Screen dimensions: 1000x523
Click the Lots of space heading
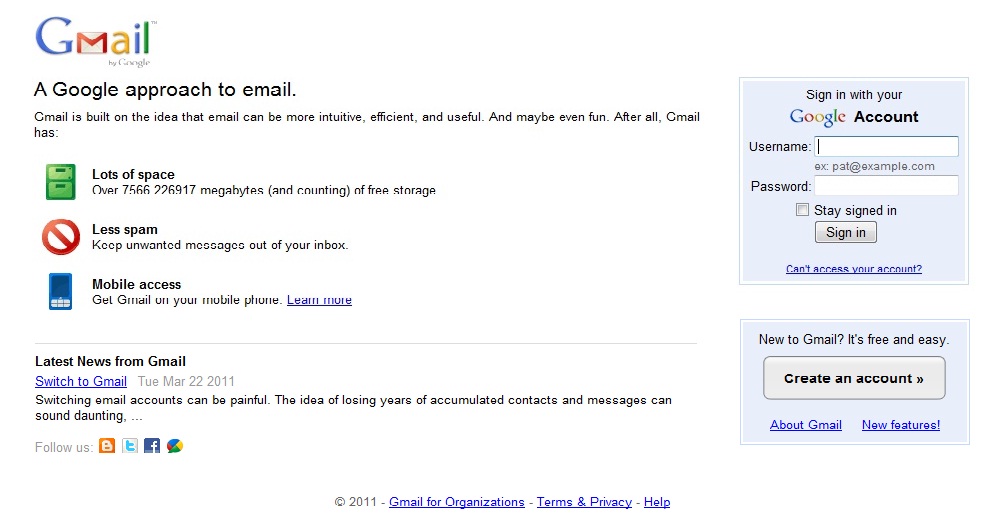133,174
